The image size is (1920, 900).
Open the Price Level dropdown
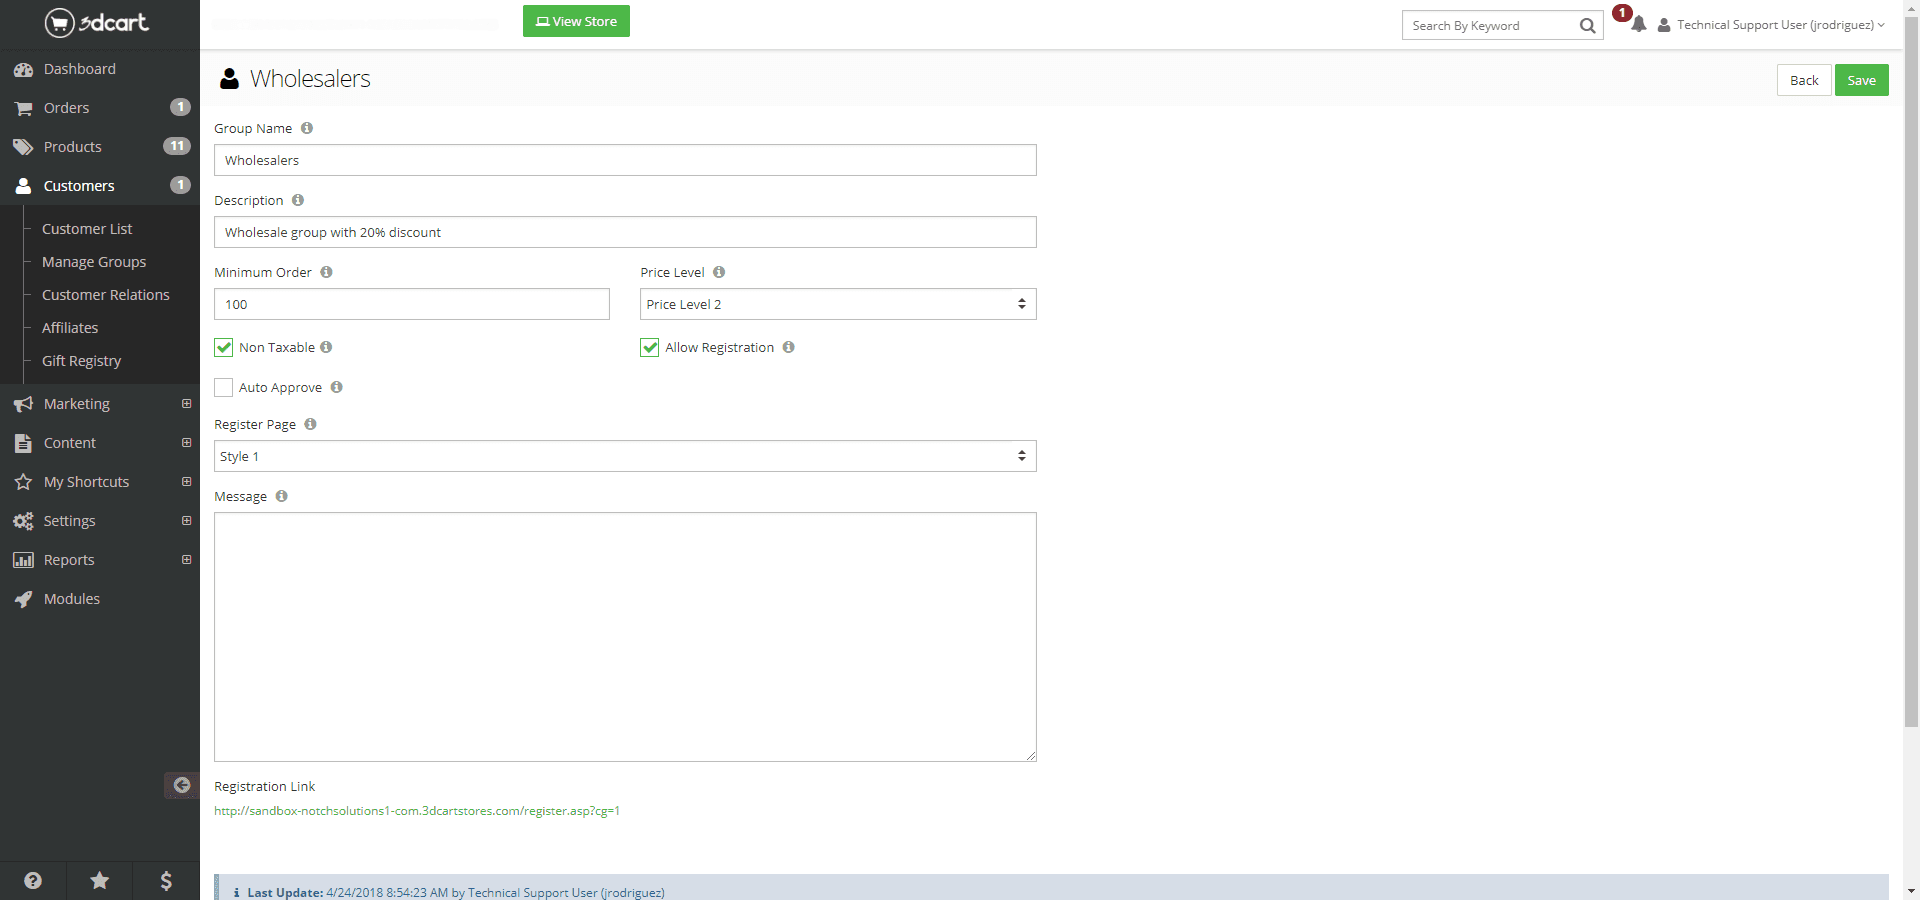837,304
